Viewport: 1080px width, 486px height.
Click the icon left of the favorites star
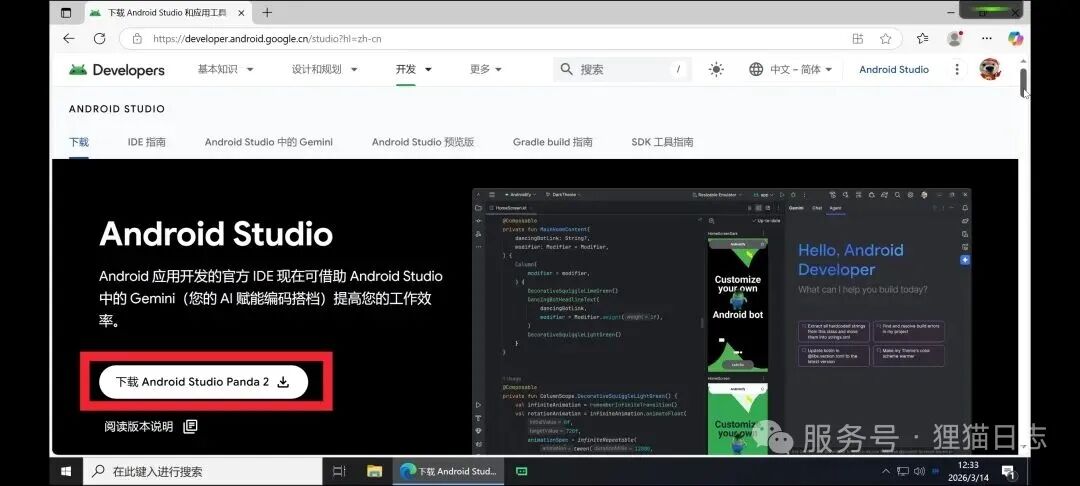[x=858, y=39]
